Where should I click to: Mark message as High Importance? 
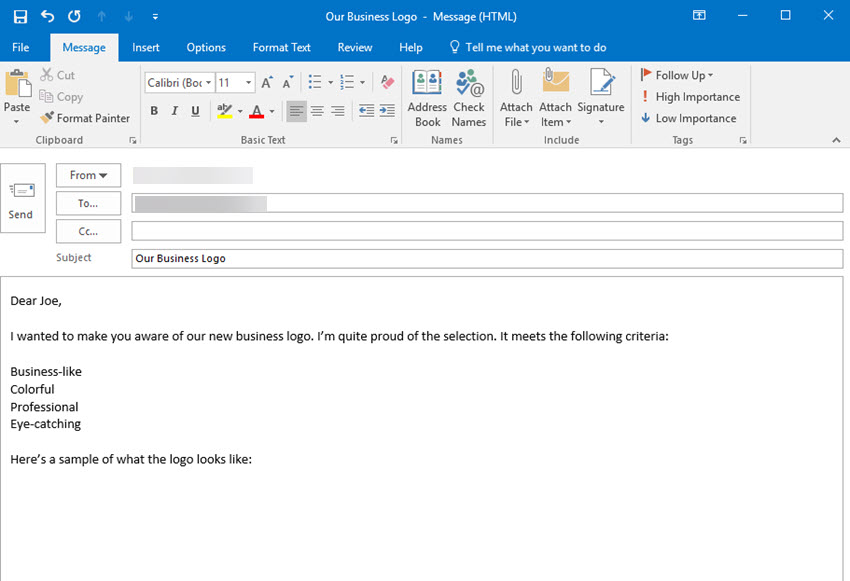(x=690, y=97)
